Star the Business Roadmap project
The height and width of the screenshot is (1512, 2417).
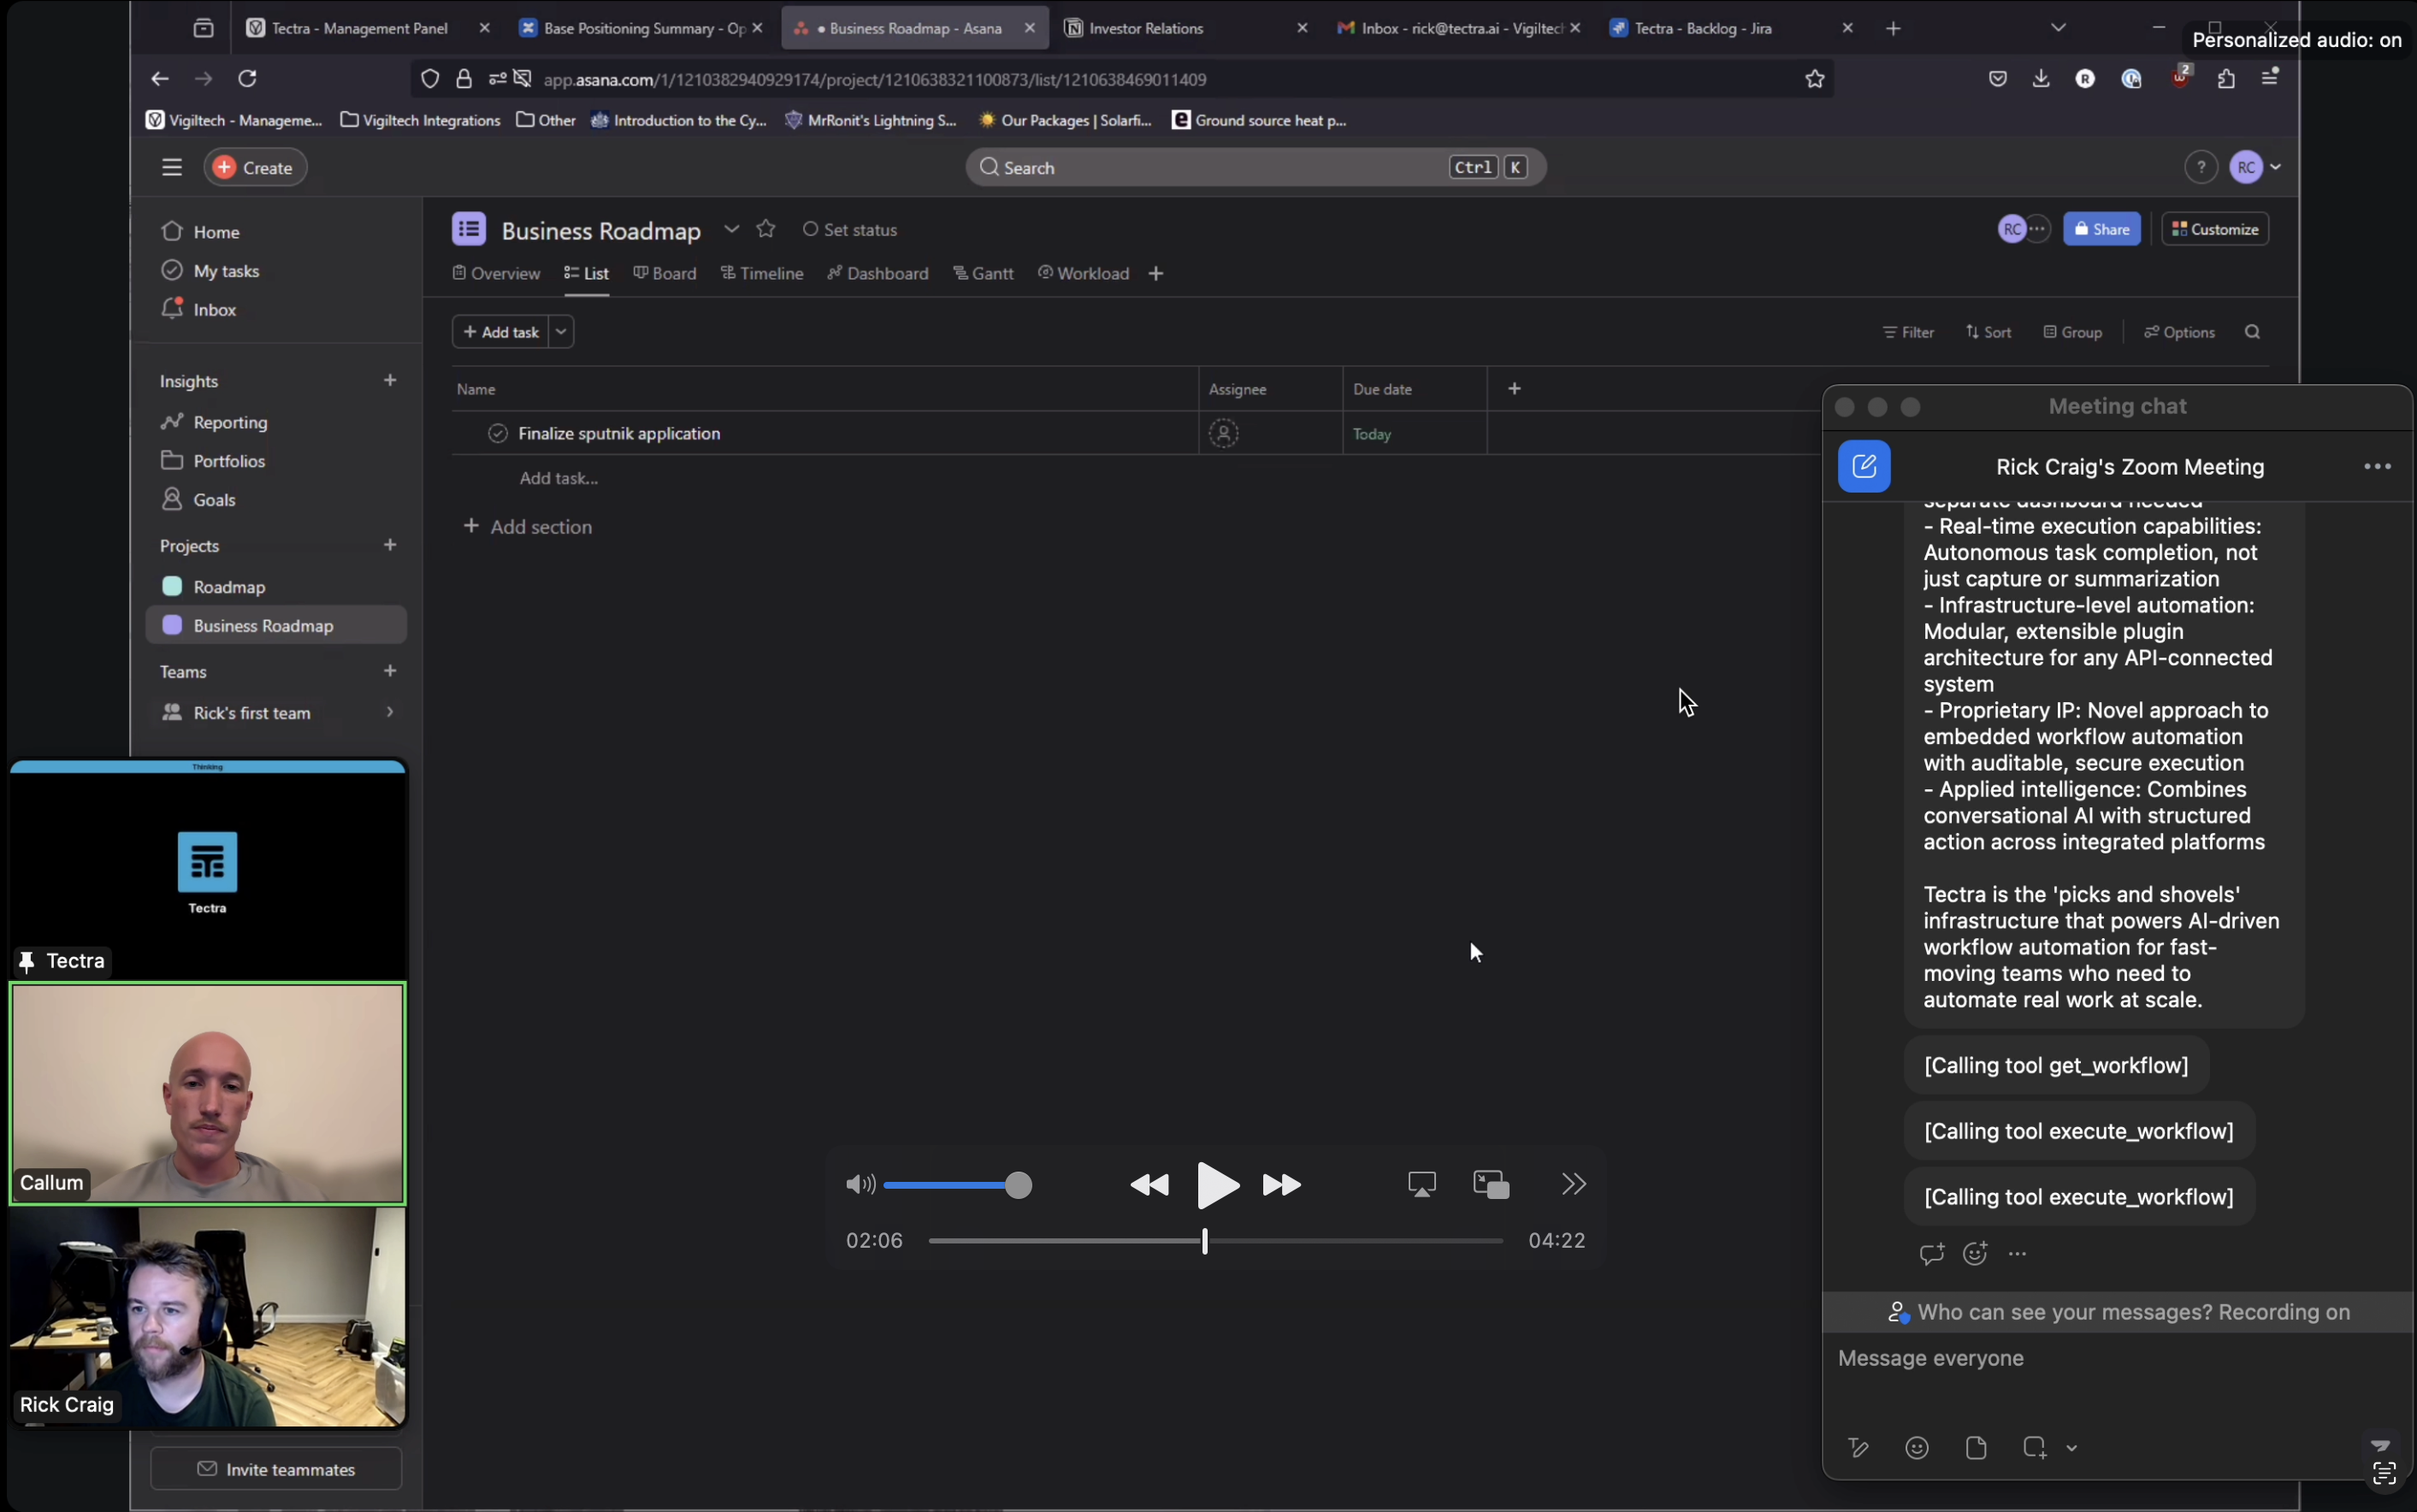click(766, 229)
